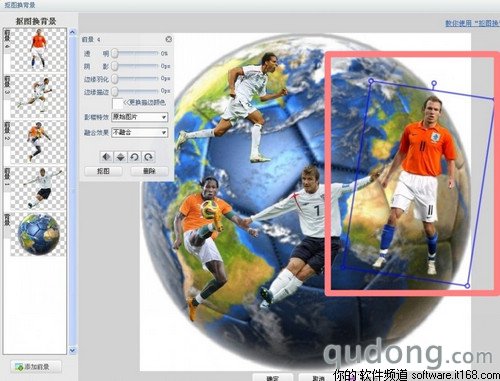This screenshot has width=500, height=381.
Task: Close the foreground 4 settings panel
Action: (x=169, y=39)
